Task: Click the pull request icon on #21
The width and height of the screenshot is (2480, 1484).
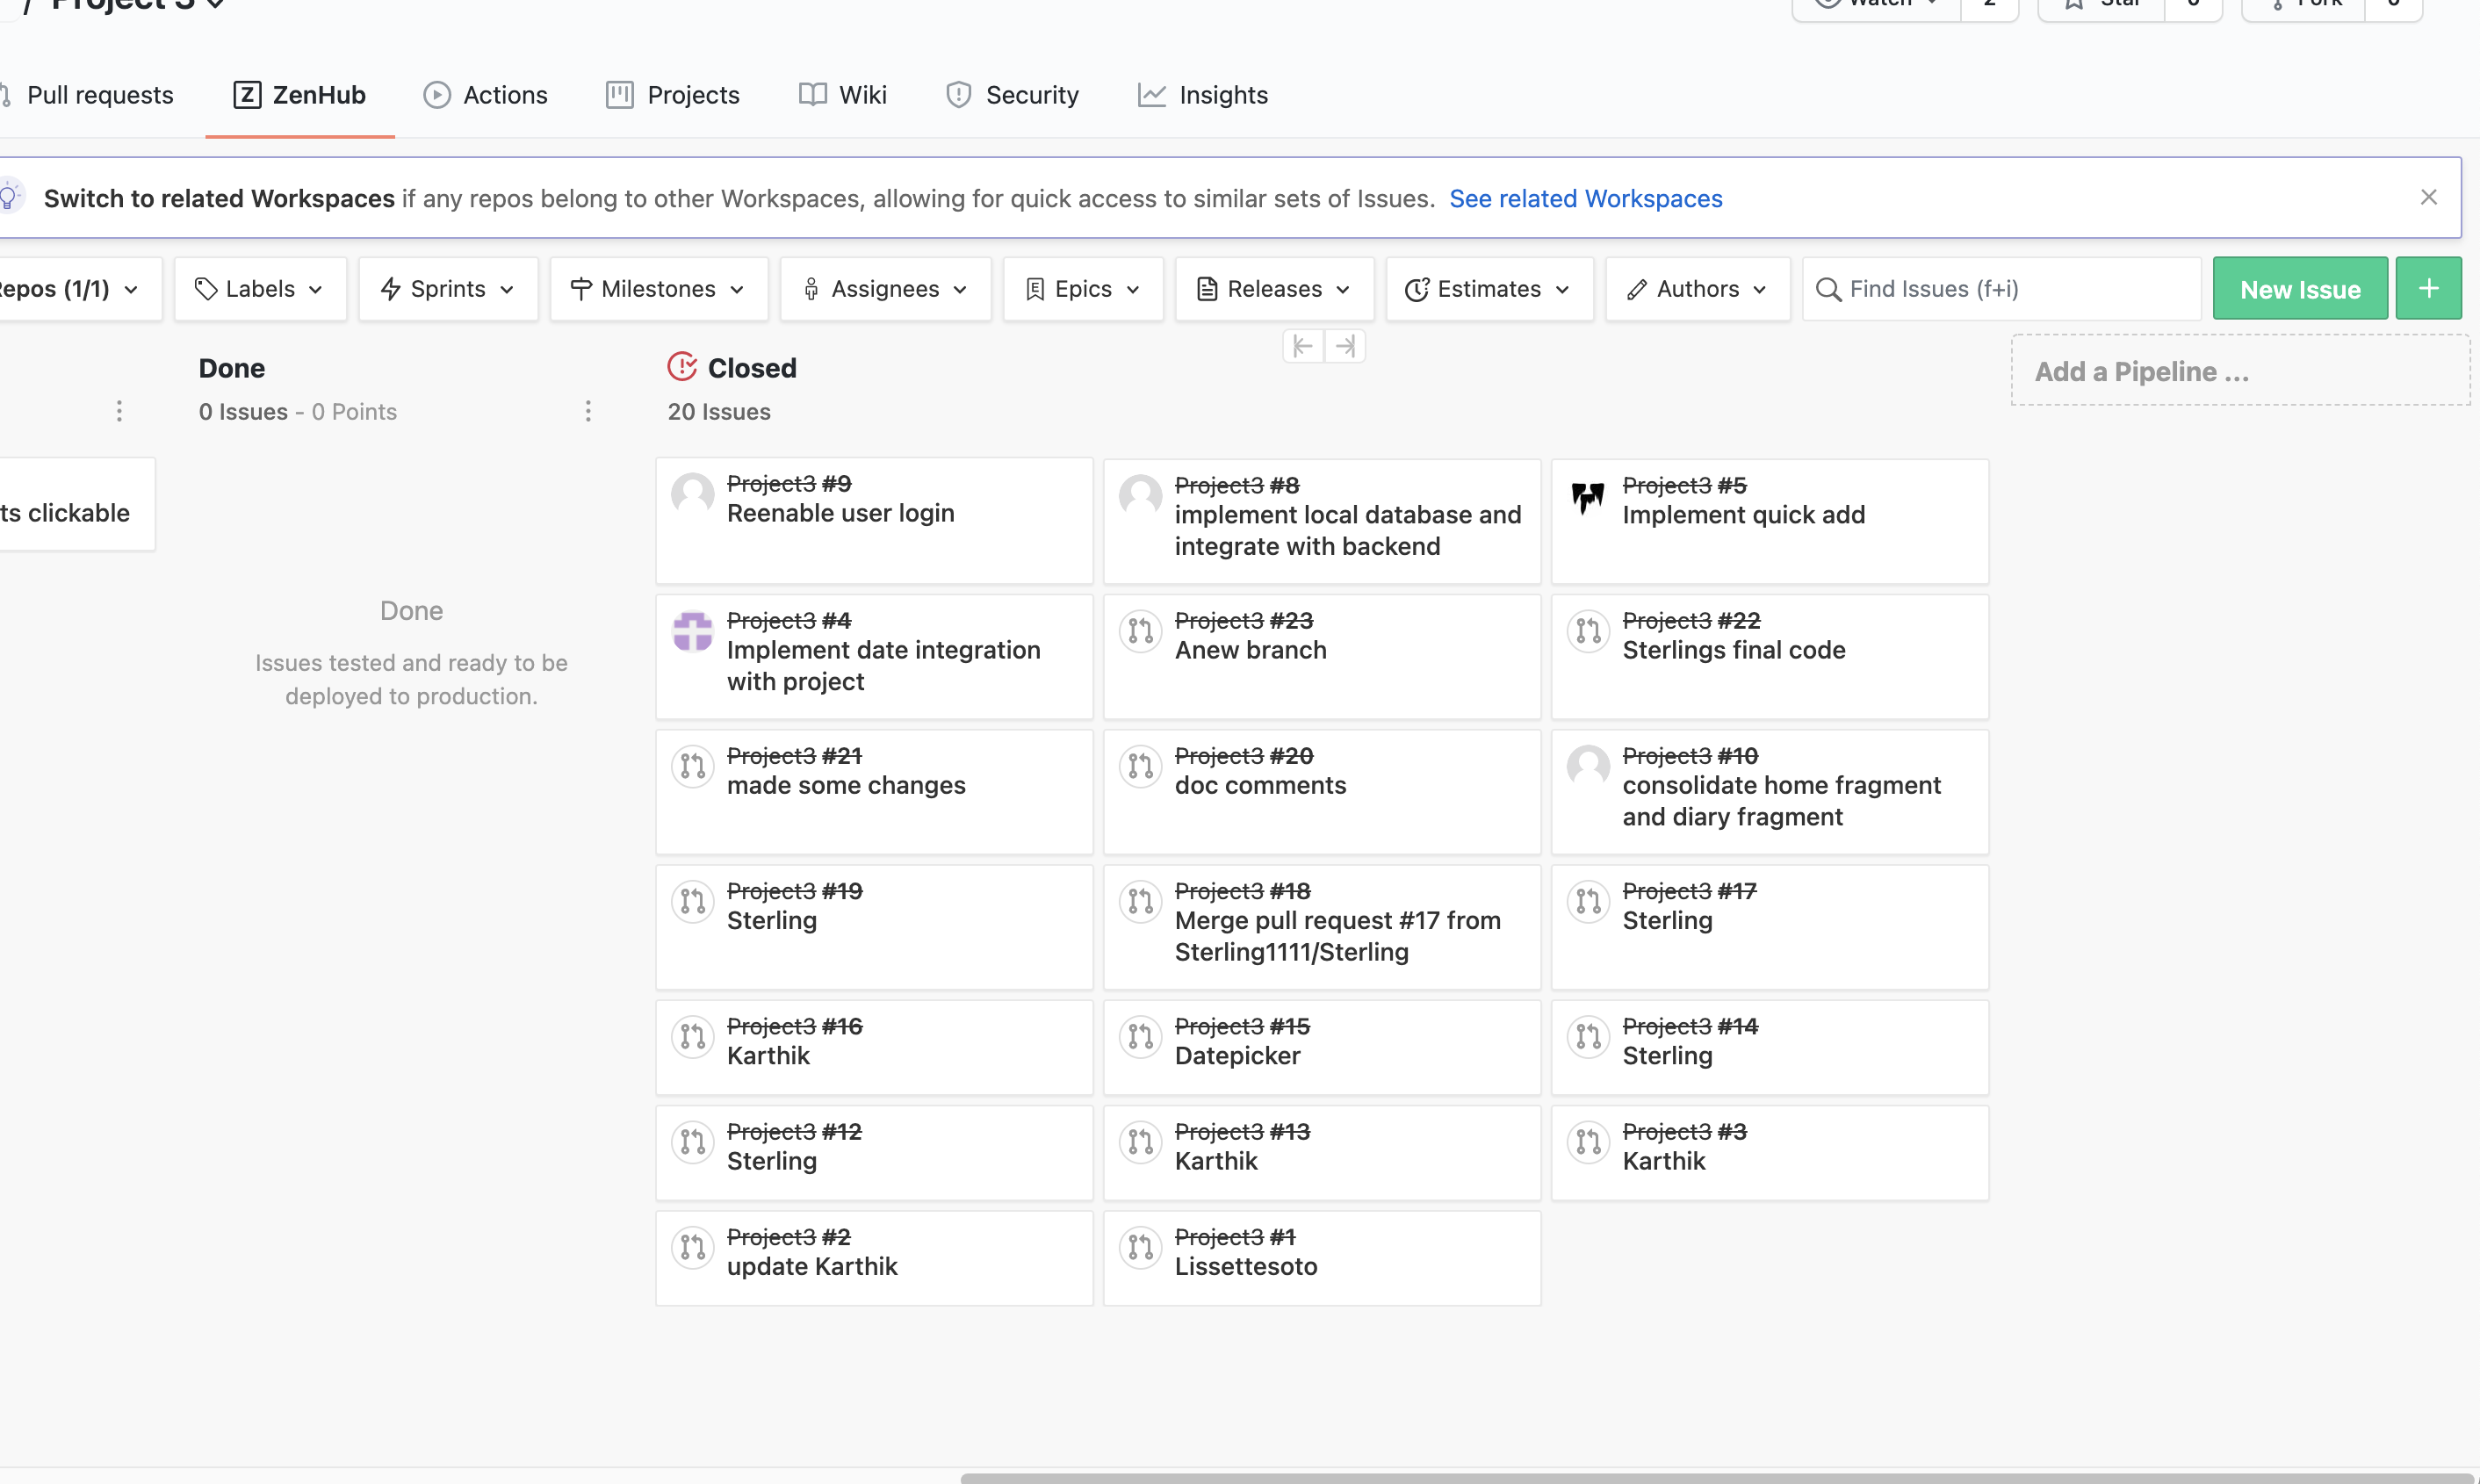Action: (692, 766)
